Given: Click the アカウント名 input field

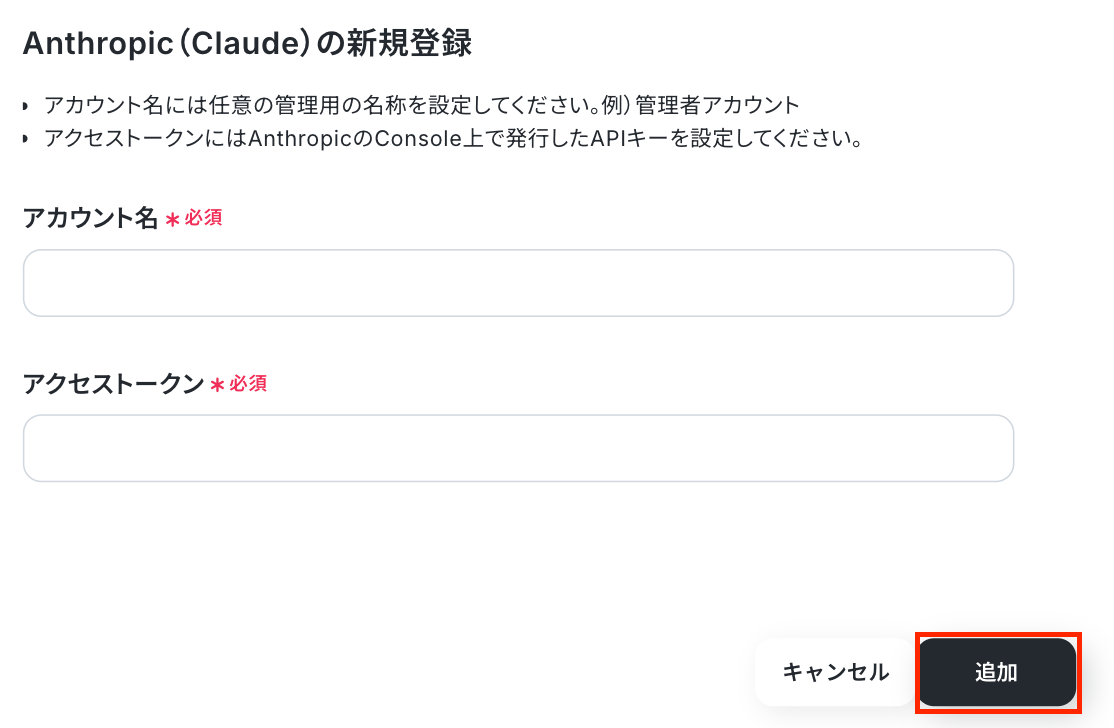Looking at the screenshot, I should [x=518, y=283].
